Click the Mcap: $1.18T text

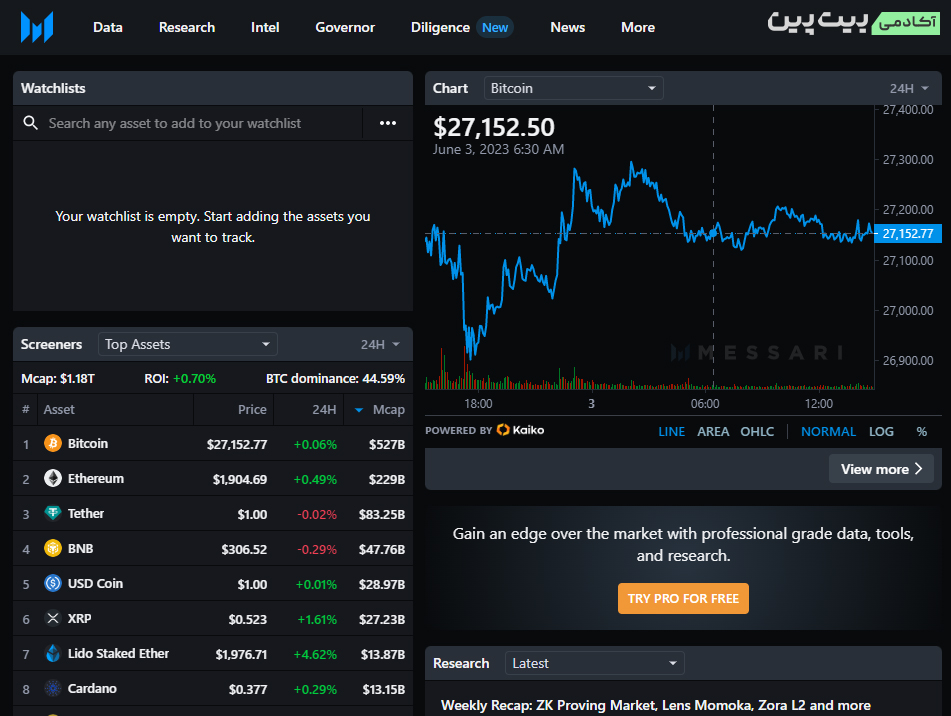tap(58, 378)
